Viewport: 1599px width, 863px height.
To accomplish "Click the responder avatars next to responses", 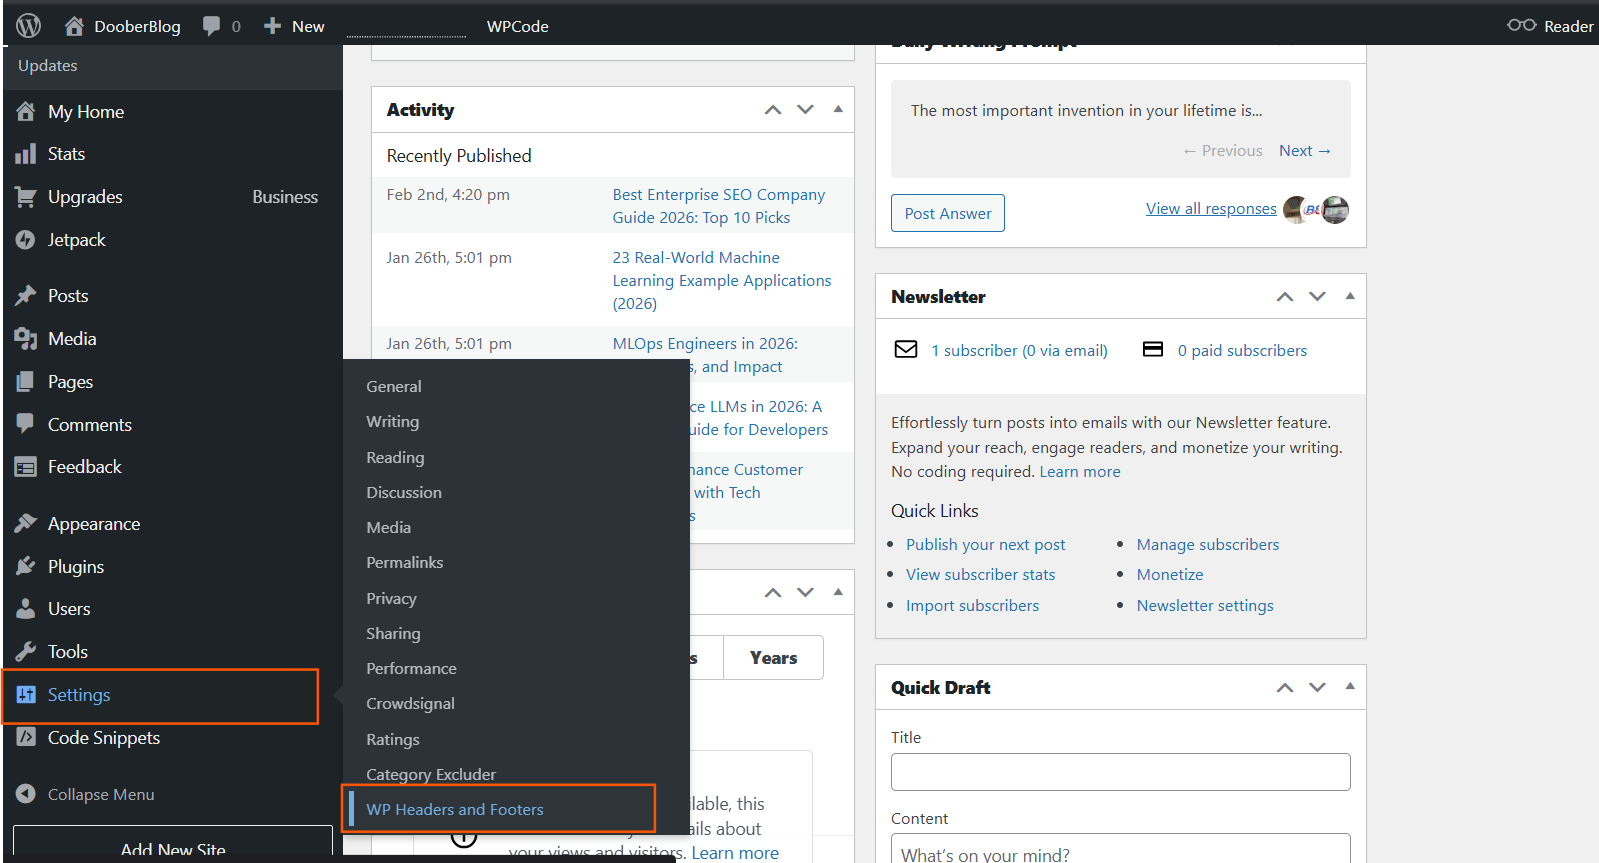I will (x=1316, y=210).
